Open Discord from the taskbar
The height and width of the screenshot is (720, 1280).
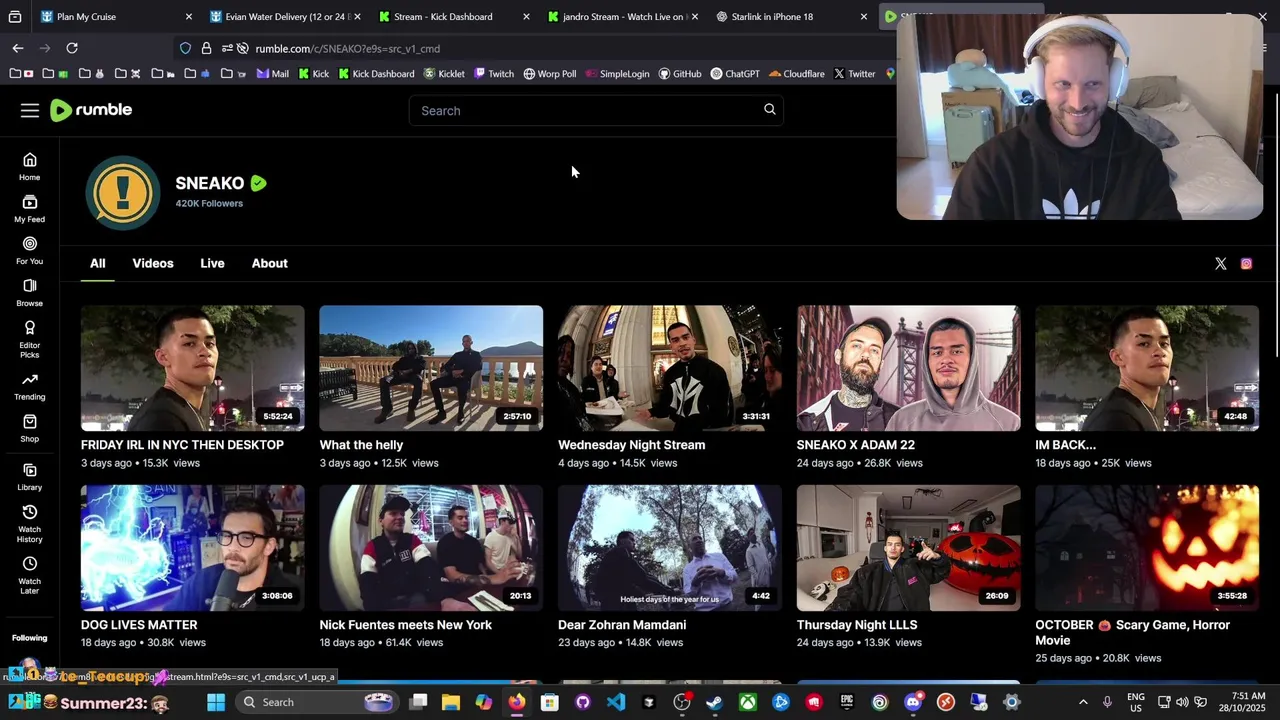pos(912,702)
